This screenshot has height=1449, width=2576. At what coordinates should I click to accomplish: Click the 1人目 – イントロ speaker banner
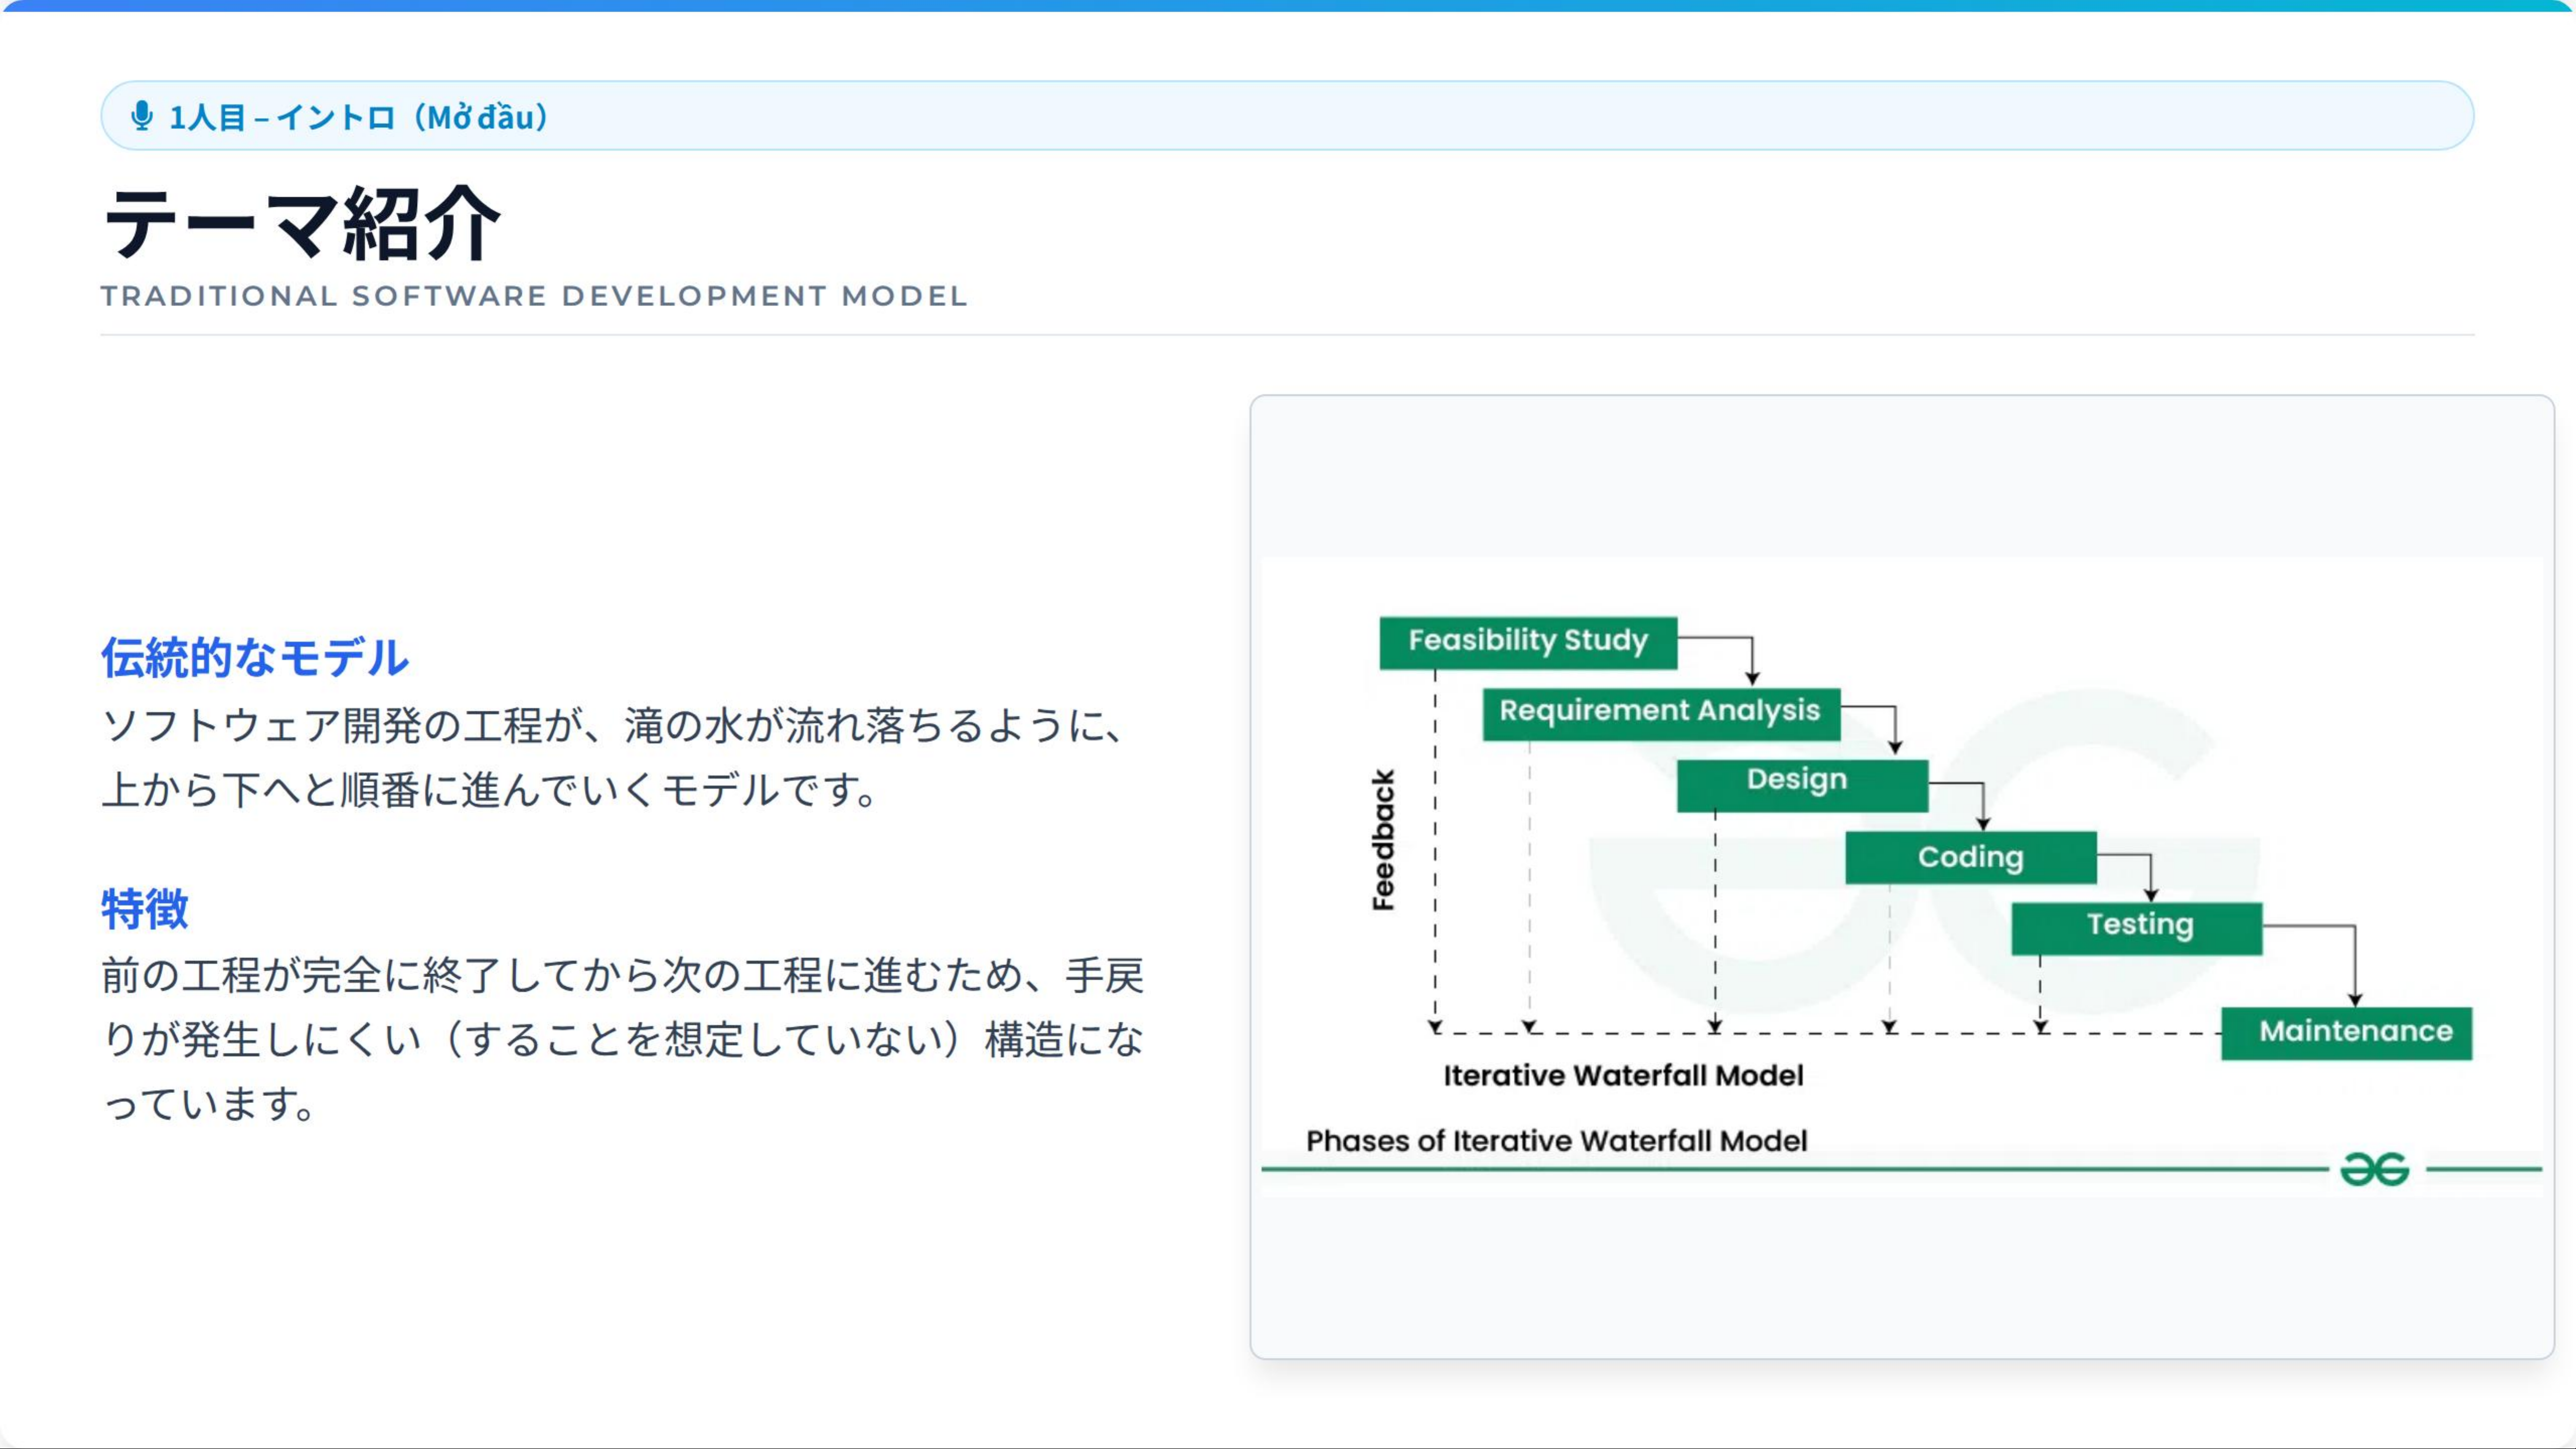(x=1286, y=116)
